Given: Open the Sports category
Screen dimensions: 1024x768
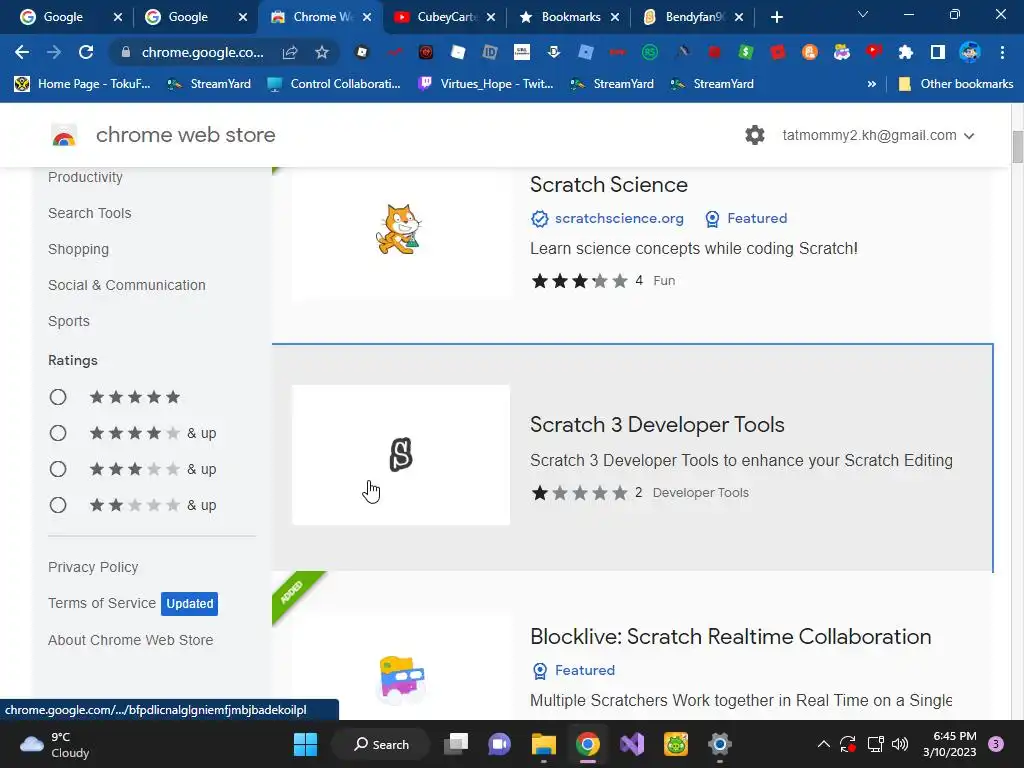Looking at the screenshot, I should point(69,321).
